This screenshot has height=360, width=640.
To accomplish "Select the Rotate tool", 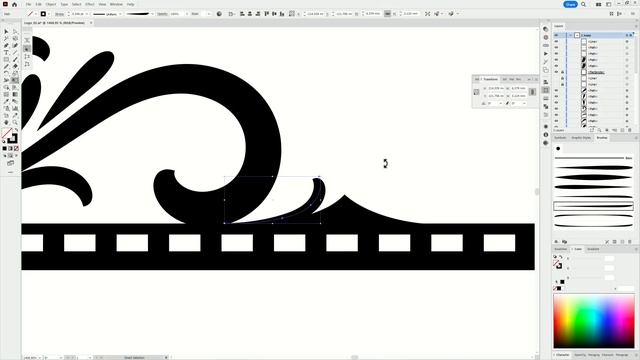I will (6, 73).
